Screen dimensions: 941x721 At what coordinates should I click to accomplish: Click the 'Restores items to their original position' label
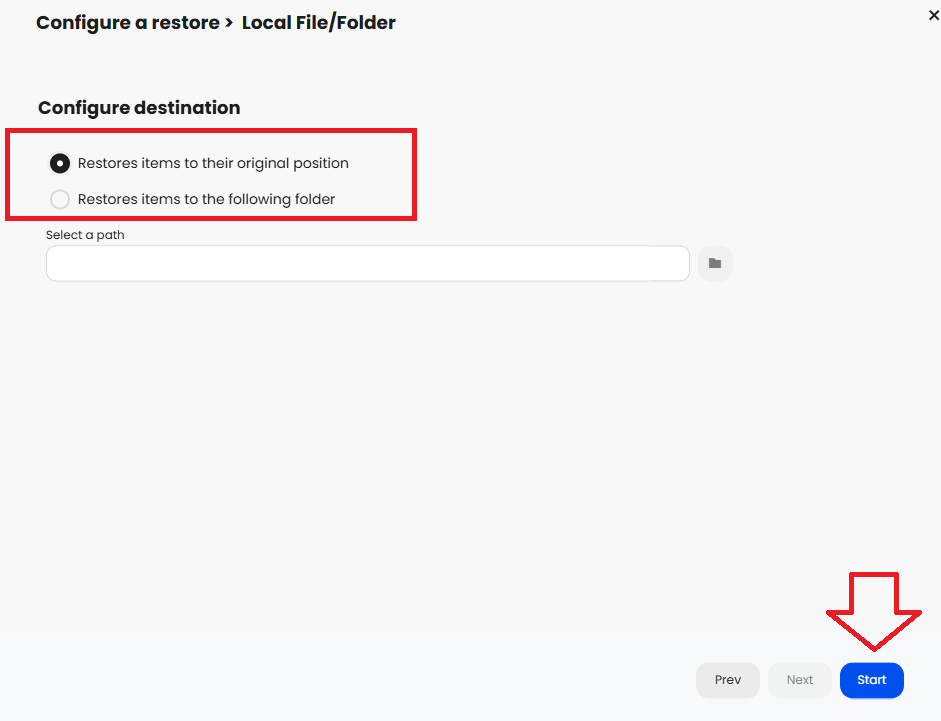213,163
